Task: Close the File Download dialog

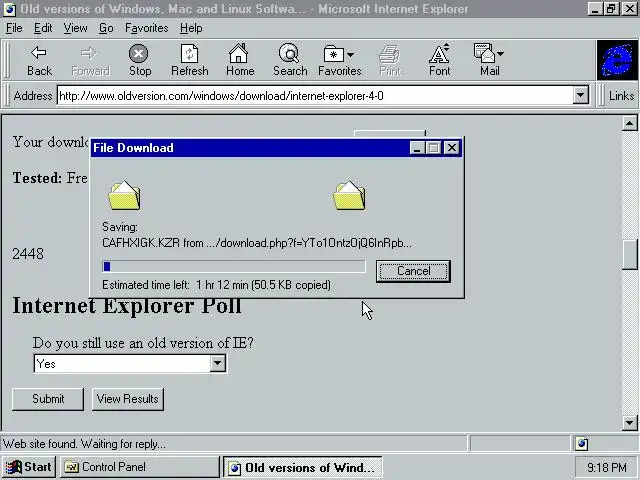Action: (x=452, y=148)
